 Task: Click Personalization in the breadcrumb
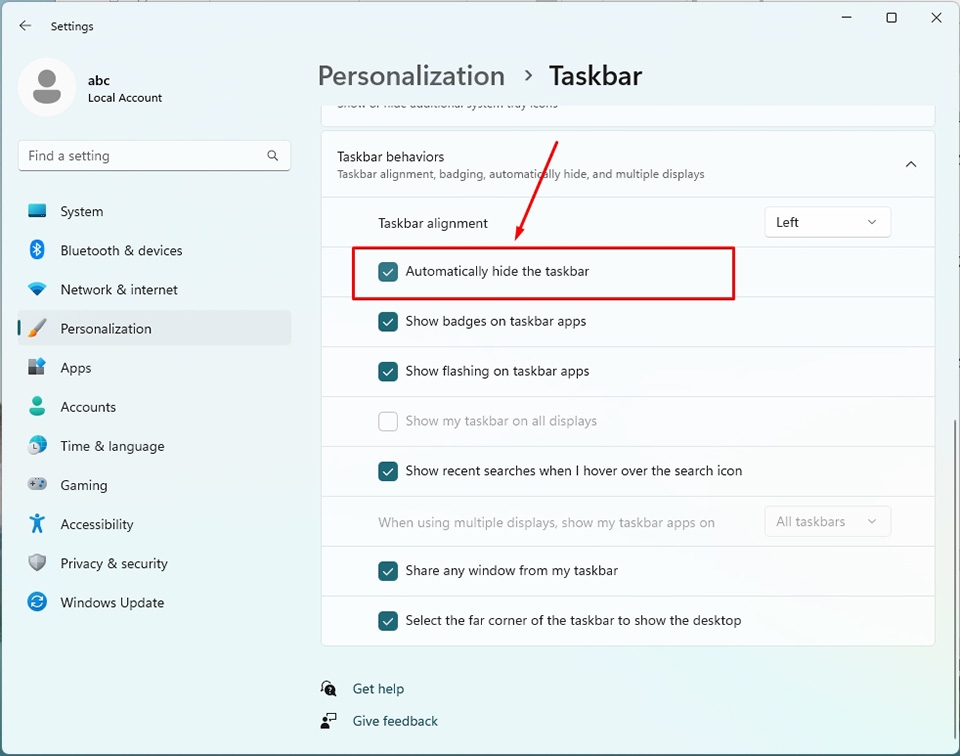click(411, 75)
